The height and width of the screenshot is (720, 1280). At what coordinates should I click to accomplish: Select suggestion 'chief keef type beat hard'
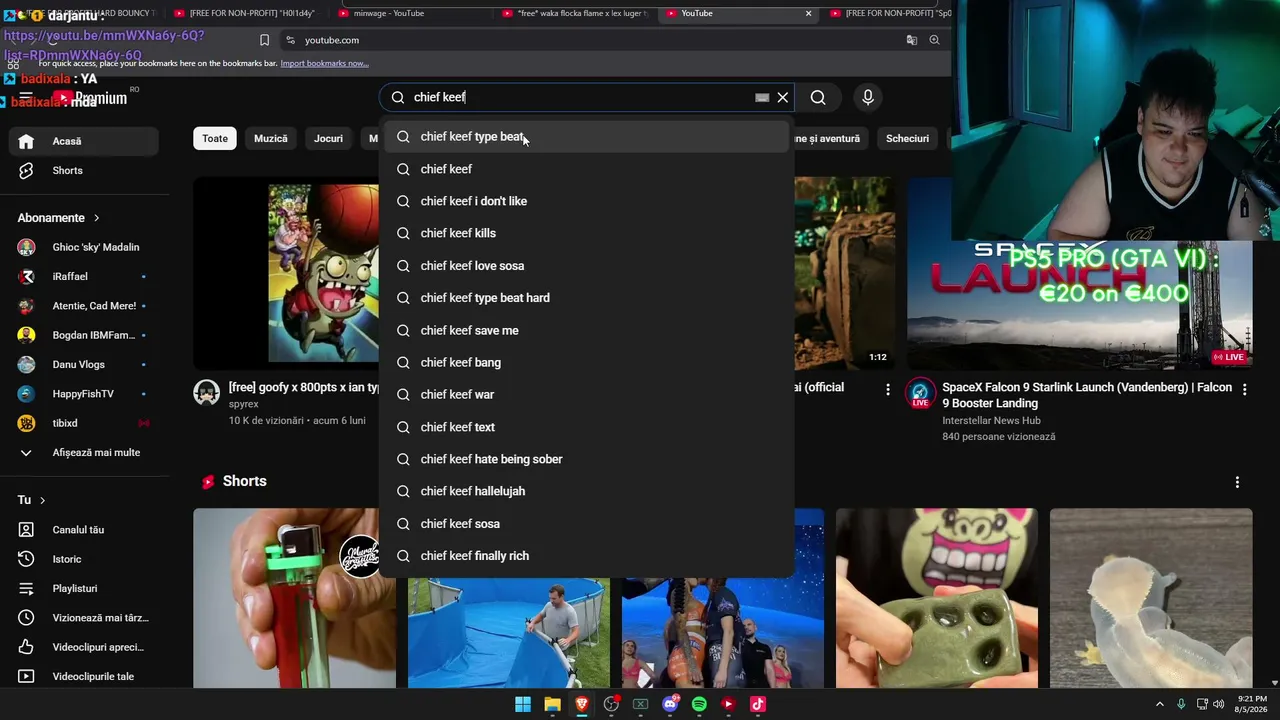(586, 298)
